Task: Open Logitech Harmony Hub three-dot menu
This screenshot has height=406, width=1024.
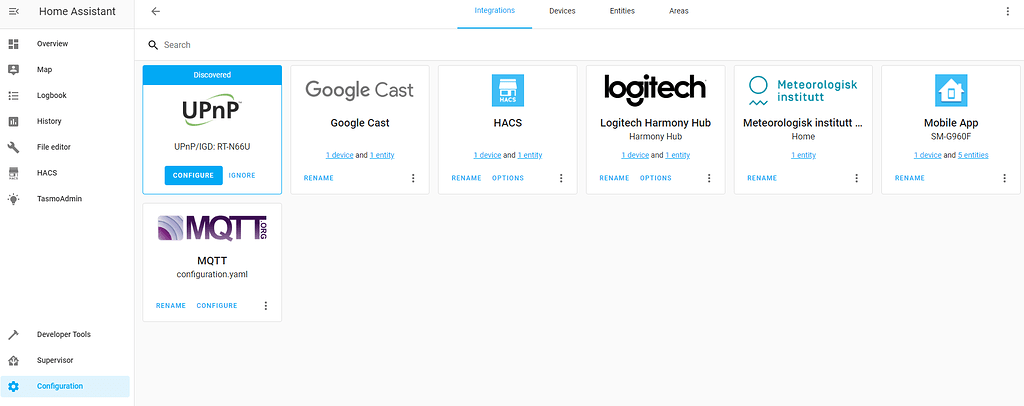Action: (x=709, y=178)
